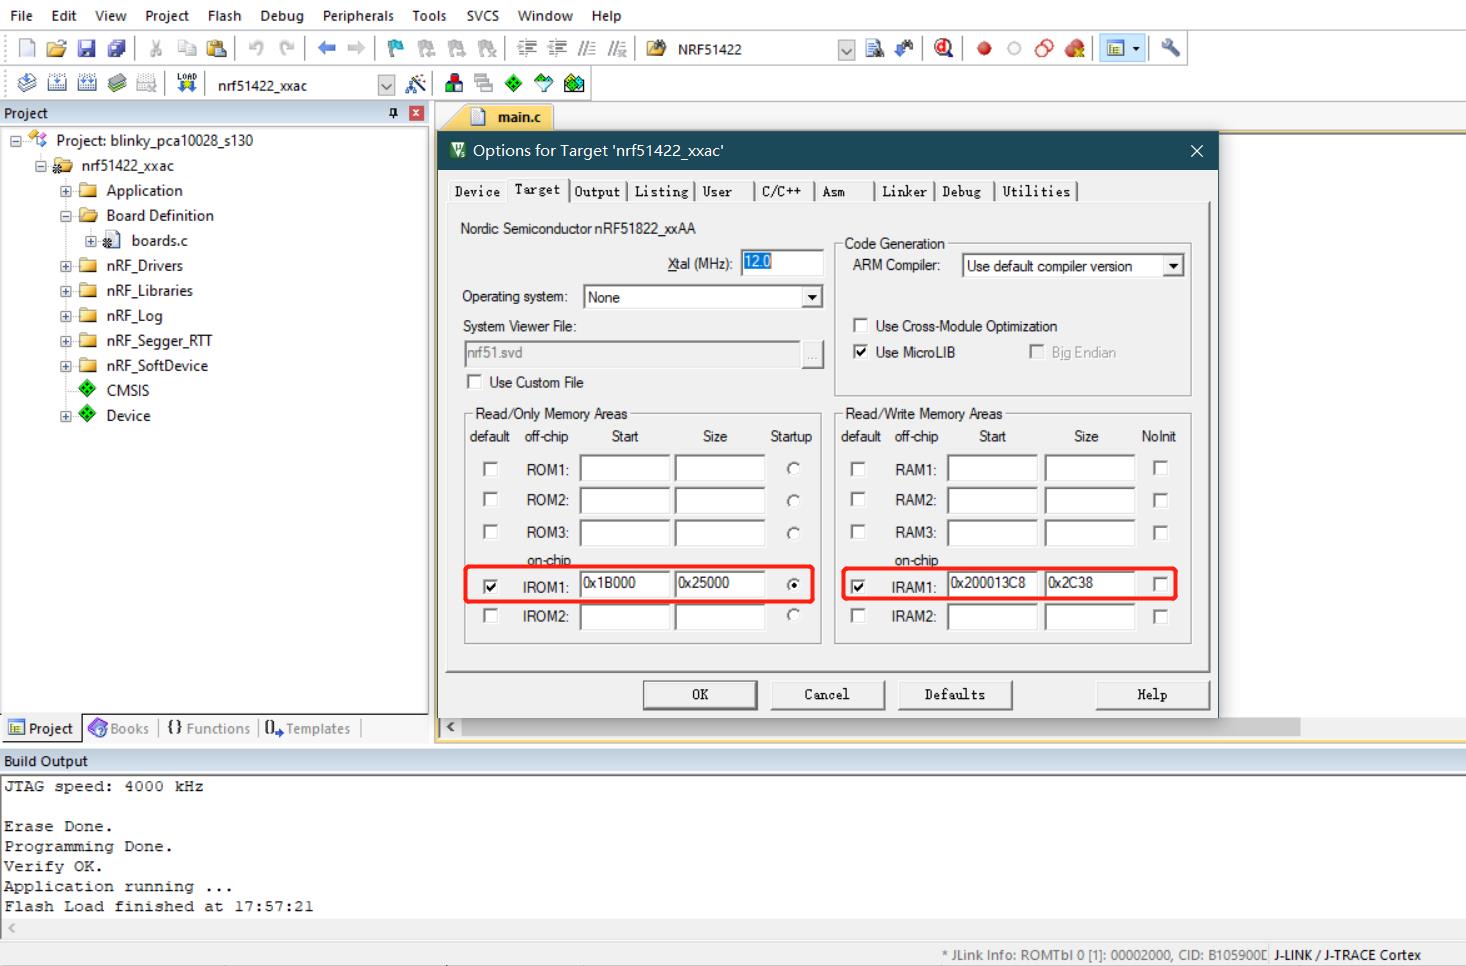Download to flash with LOAD icon

coord(187,83)
